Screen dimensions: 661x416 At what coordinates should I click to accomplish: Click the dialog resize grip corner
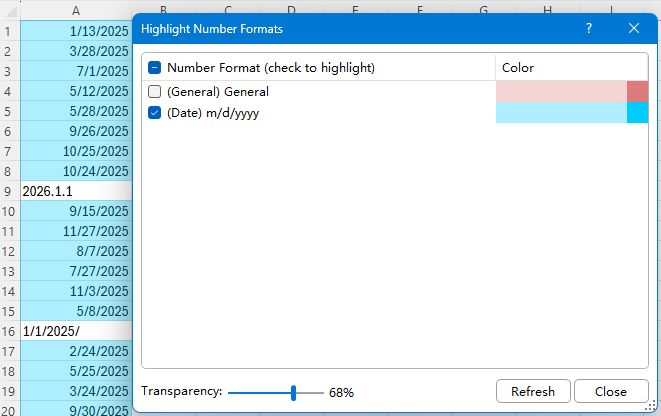[x=652, y=407]
